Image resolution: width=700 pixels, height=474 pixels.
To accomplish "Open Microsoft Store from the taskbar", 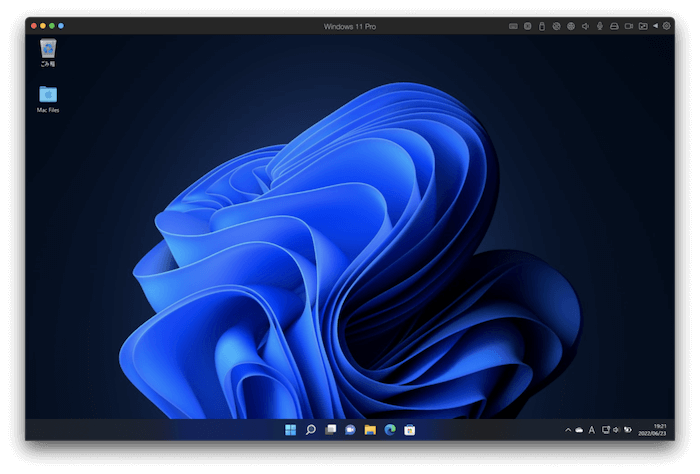I will pyautogui.click(x=409, y=430).
